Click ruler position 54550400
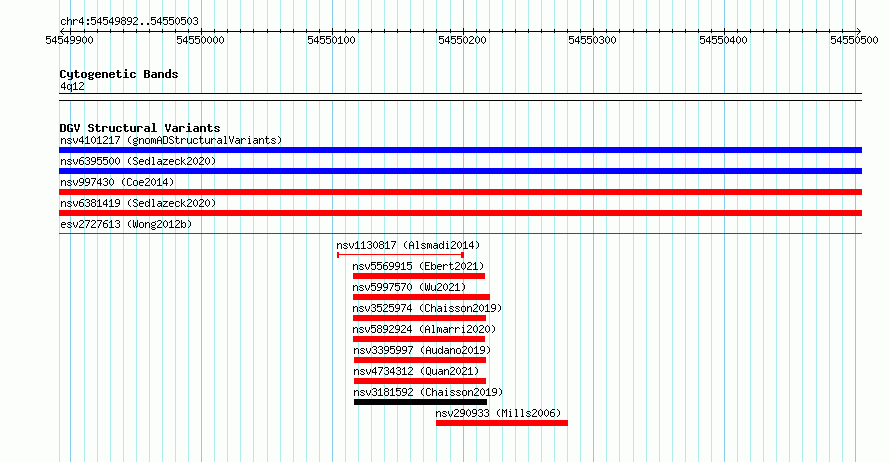 click(x=724, y=40)
